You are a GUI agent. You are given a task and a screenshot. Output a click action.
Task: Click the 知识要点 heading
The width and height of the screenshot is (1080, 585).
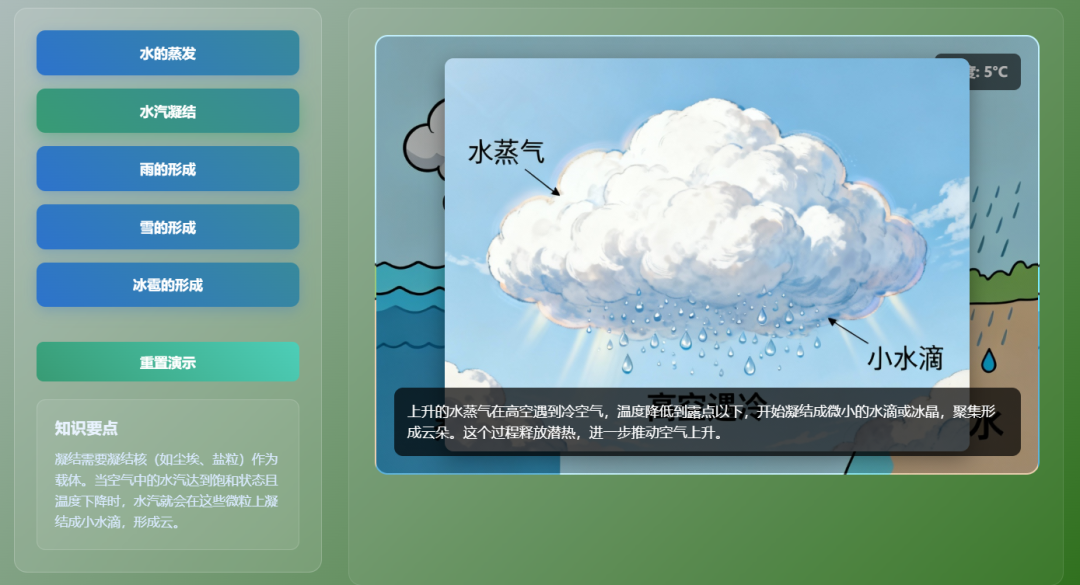tap(86, 428)
